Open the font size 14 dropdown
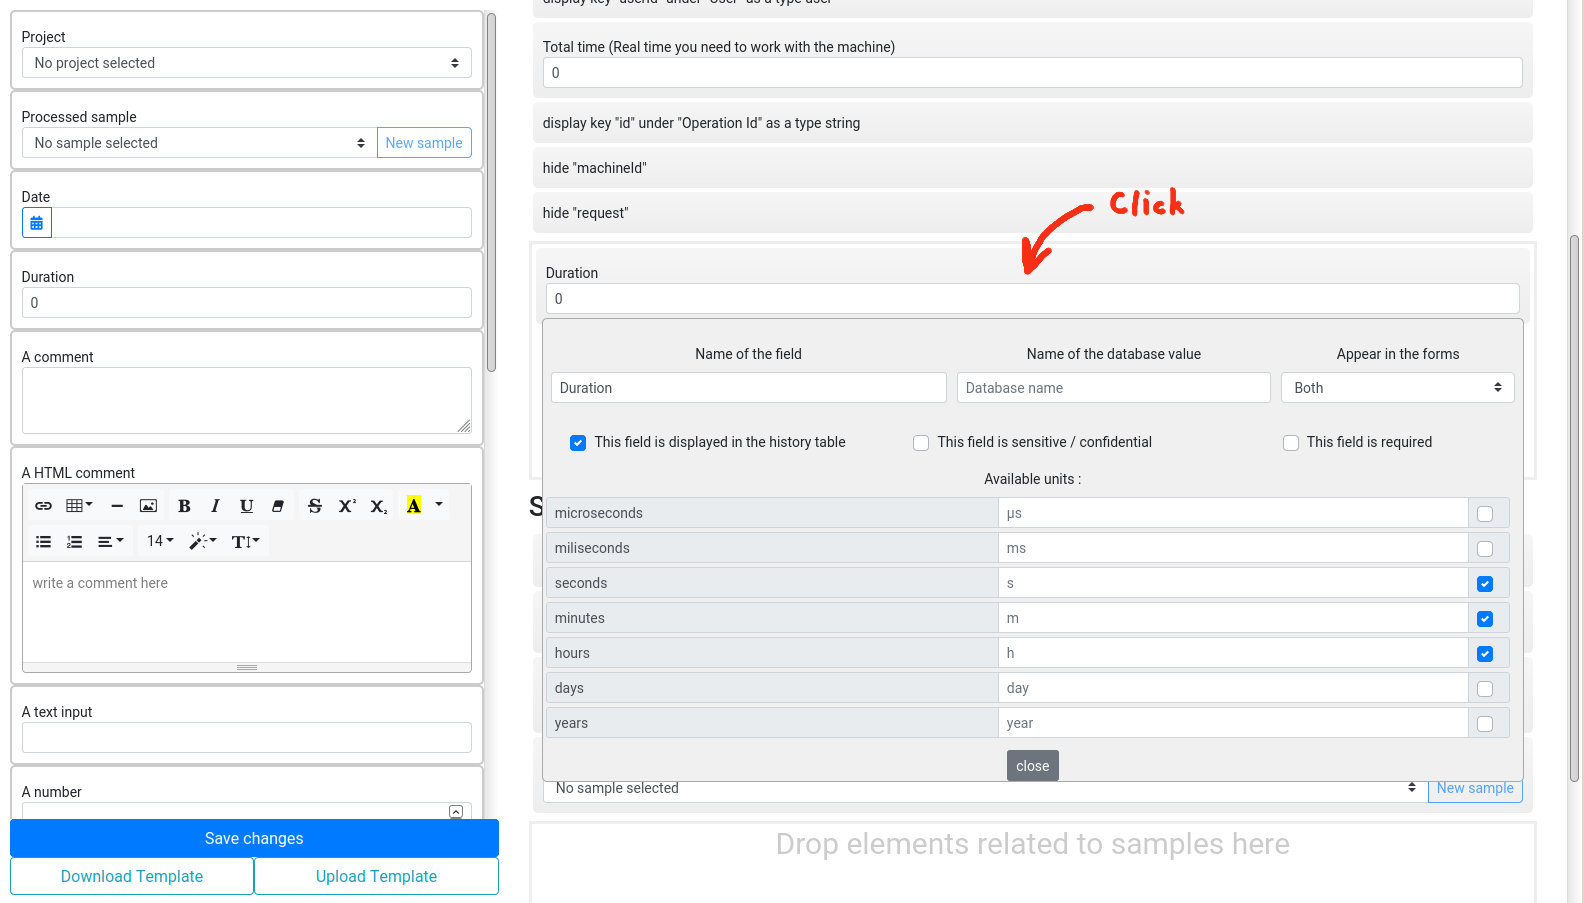 click(x=160, y=541)
